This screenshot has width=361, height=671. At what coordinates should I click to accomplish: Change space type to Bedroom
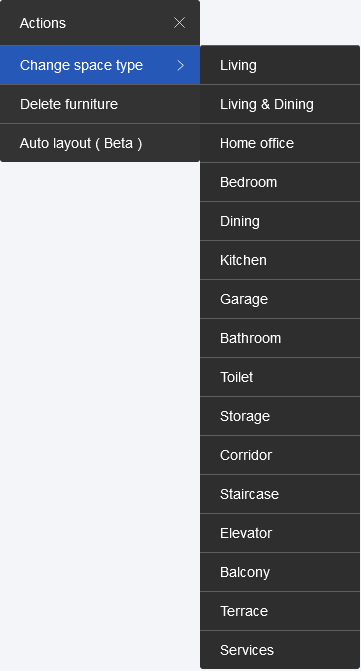(280, 182)
